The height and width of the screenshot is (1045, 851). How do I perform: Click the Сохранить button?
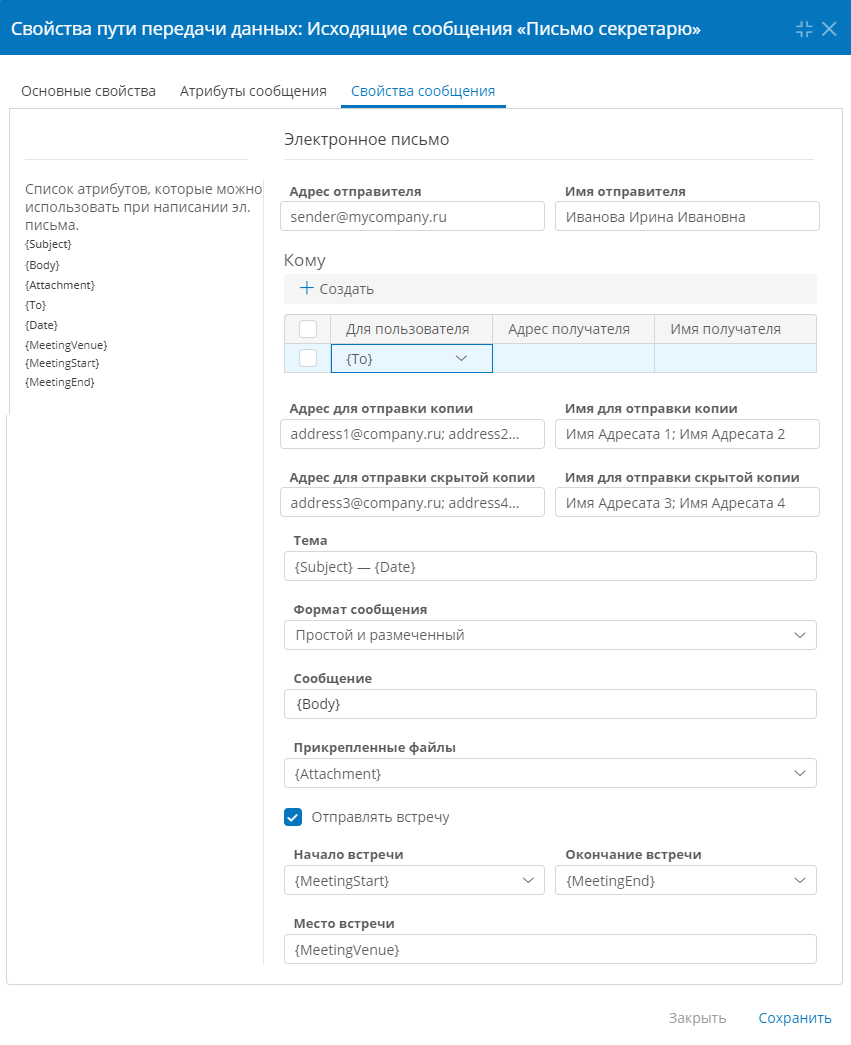(x=795, y=1018)
